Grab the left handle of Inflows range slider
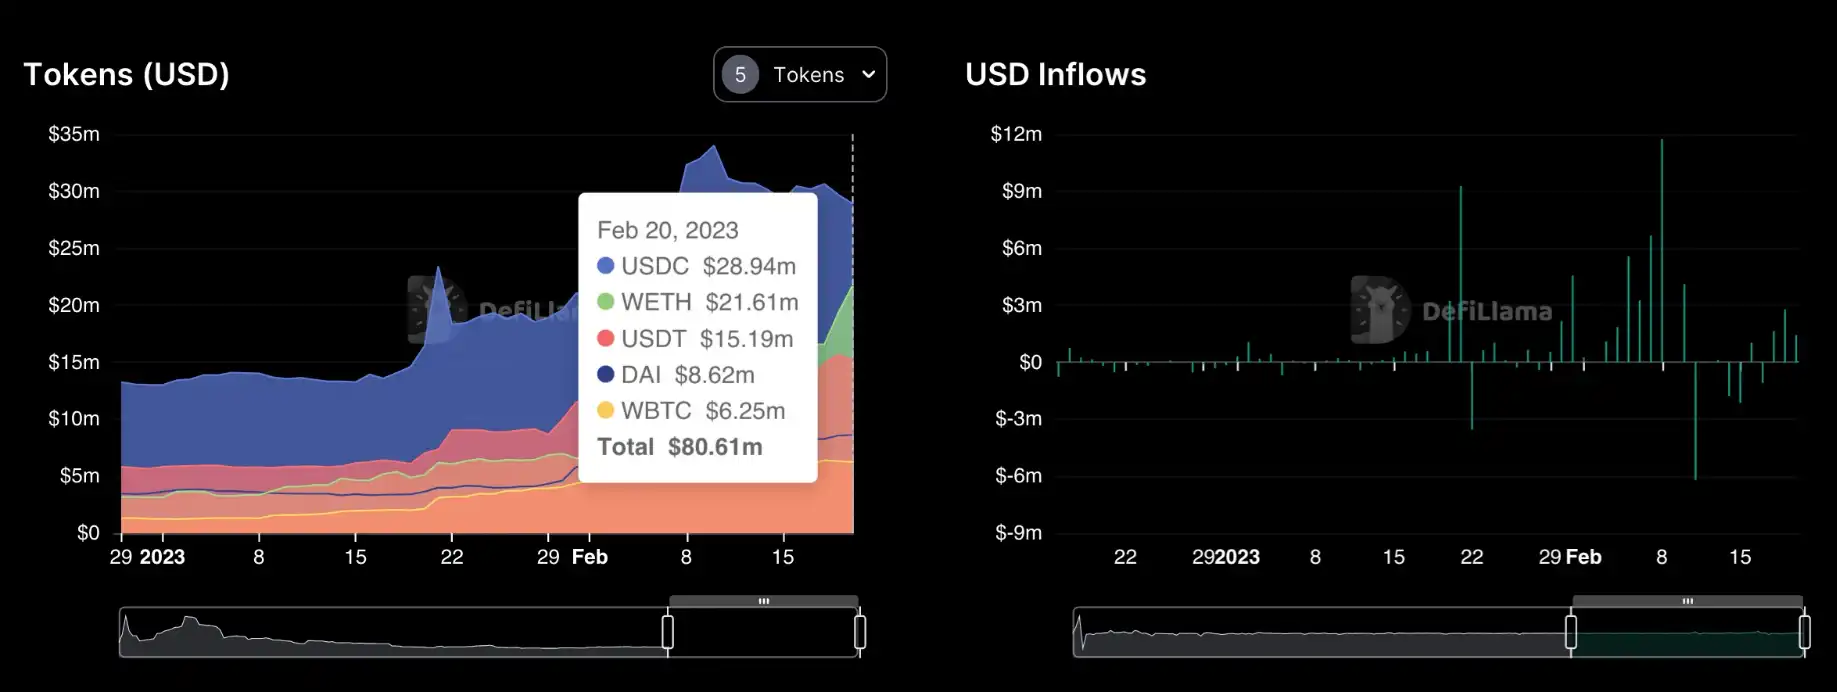 (x=1571, y=632)
